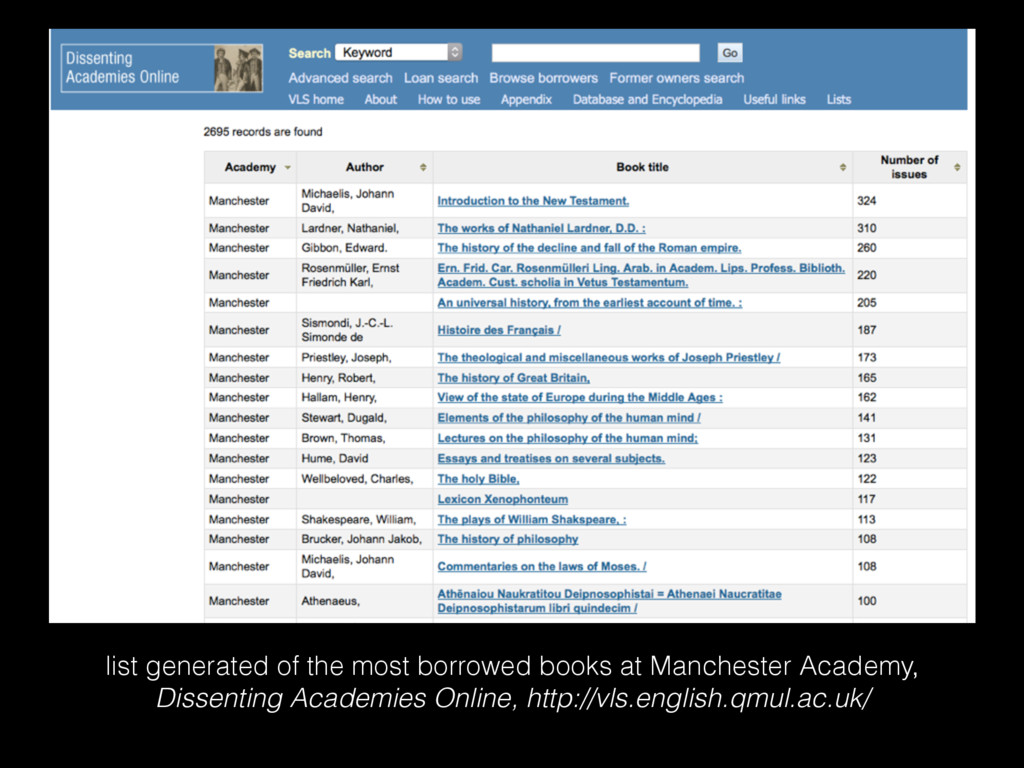The height and width of the screenshot is (768, 1024).
Task: Open How to use page
Action: [449, 99]
